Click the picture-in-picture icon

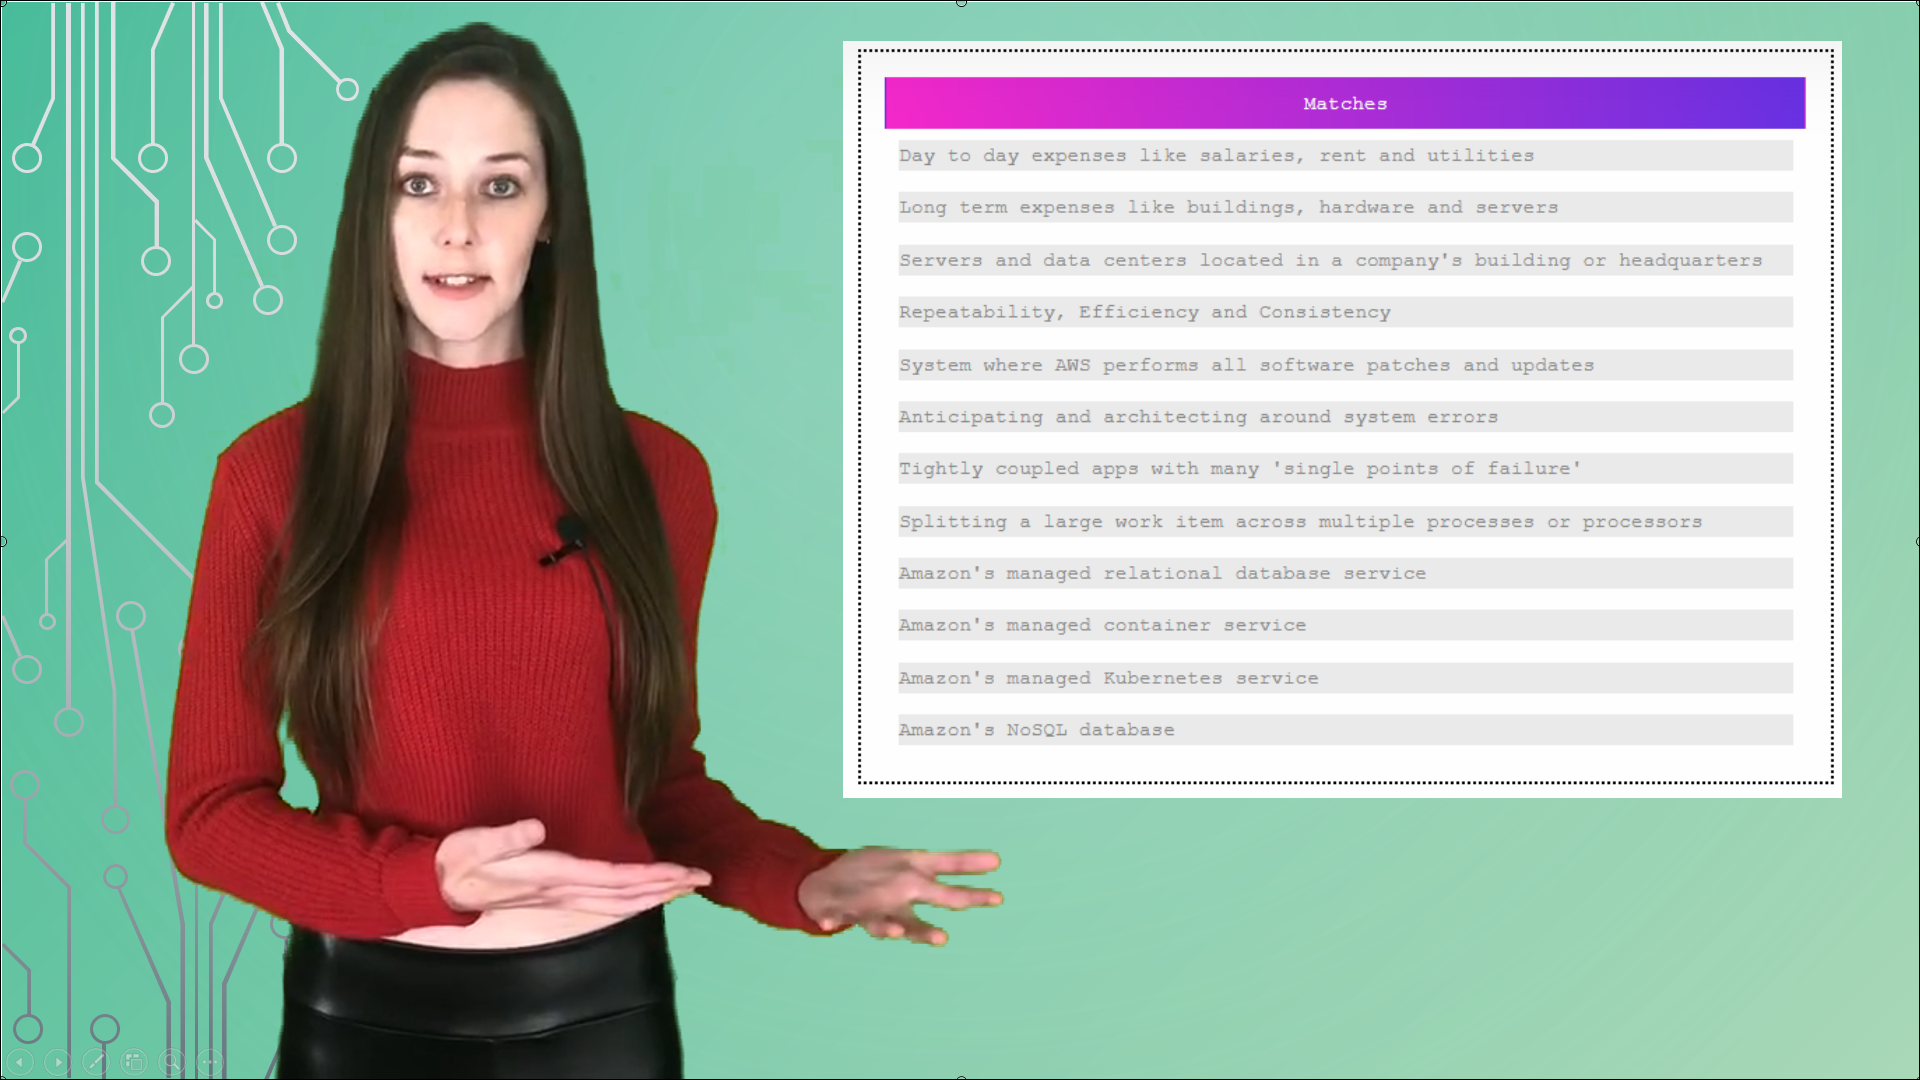tap(133, 1062)
